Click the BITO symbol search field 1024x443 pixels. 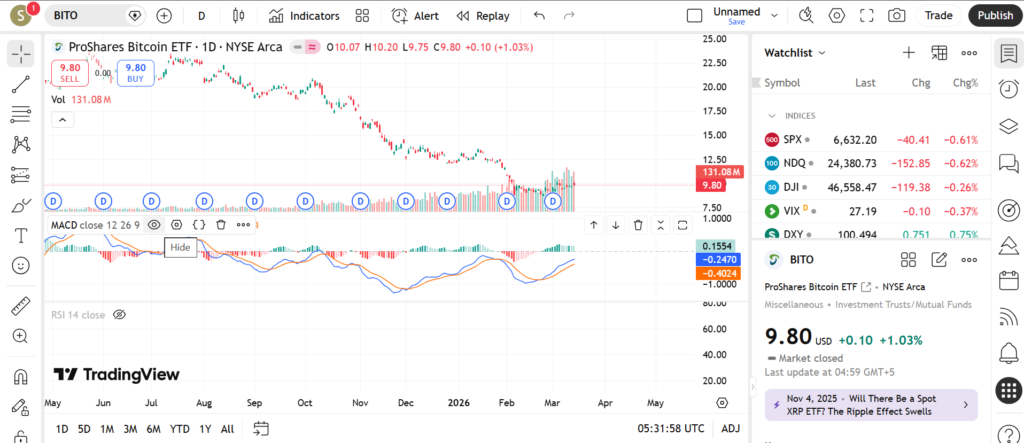tap(85, 16)
